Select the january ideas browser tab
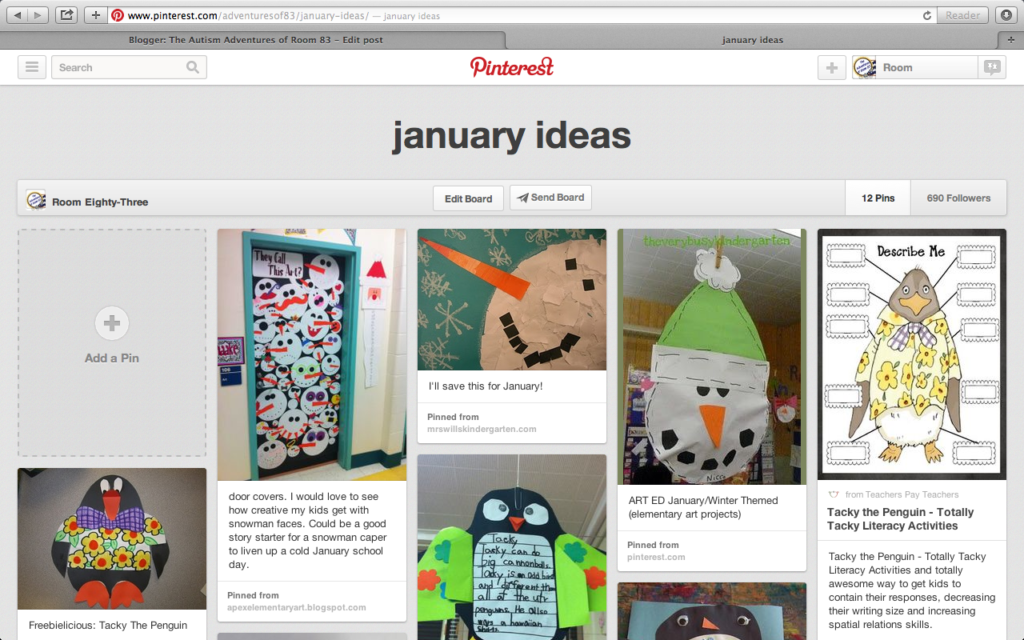Viewport: 1024px width, 640px height. coord(752,40)
